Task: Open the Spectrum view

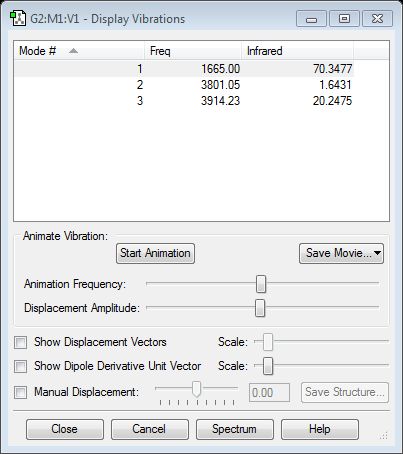Action: pos(235,429)
